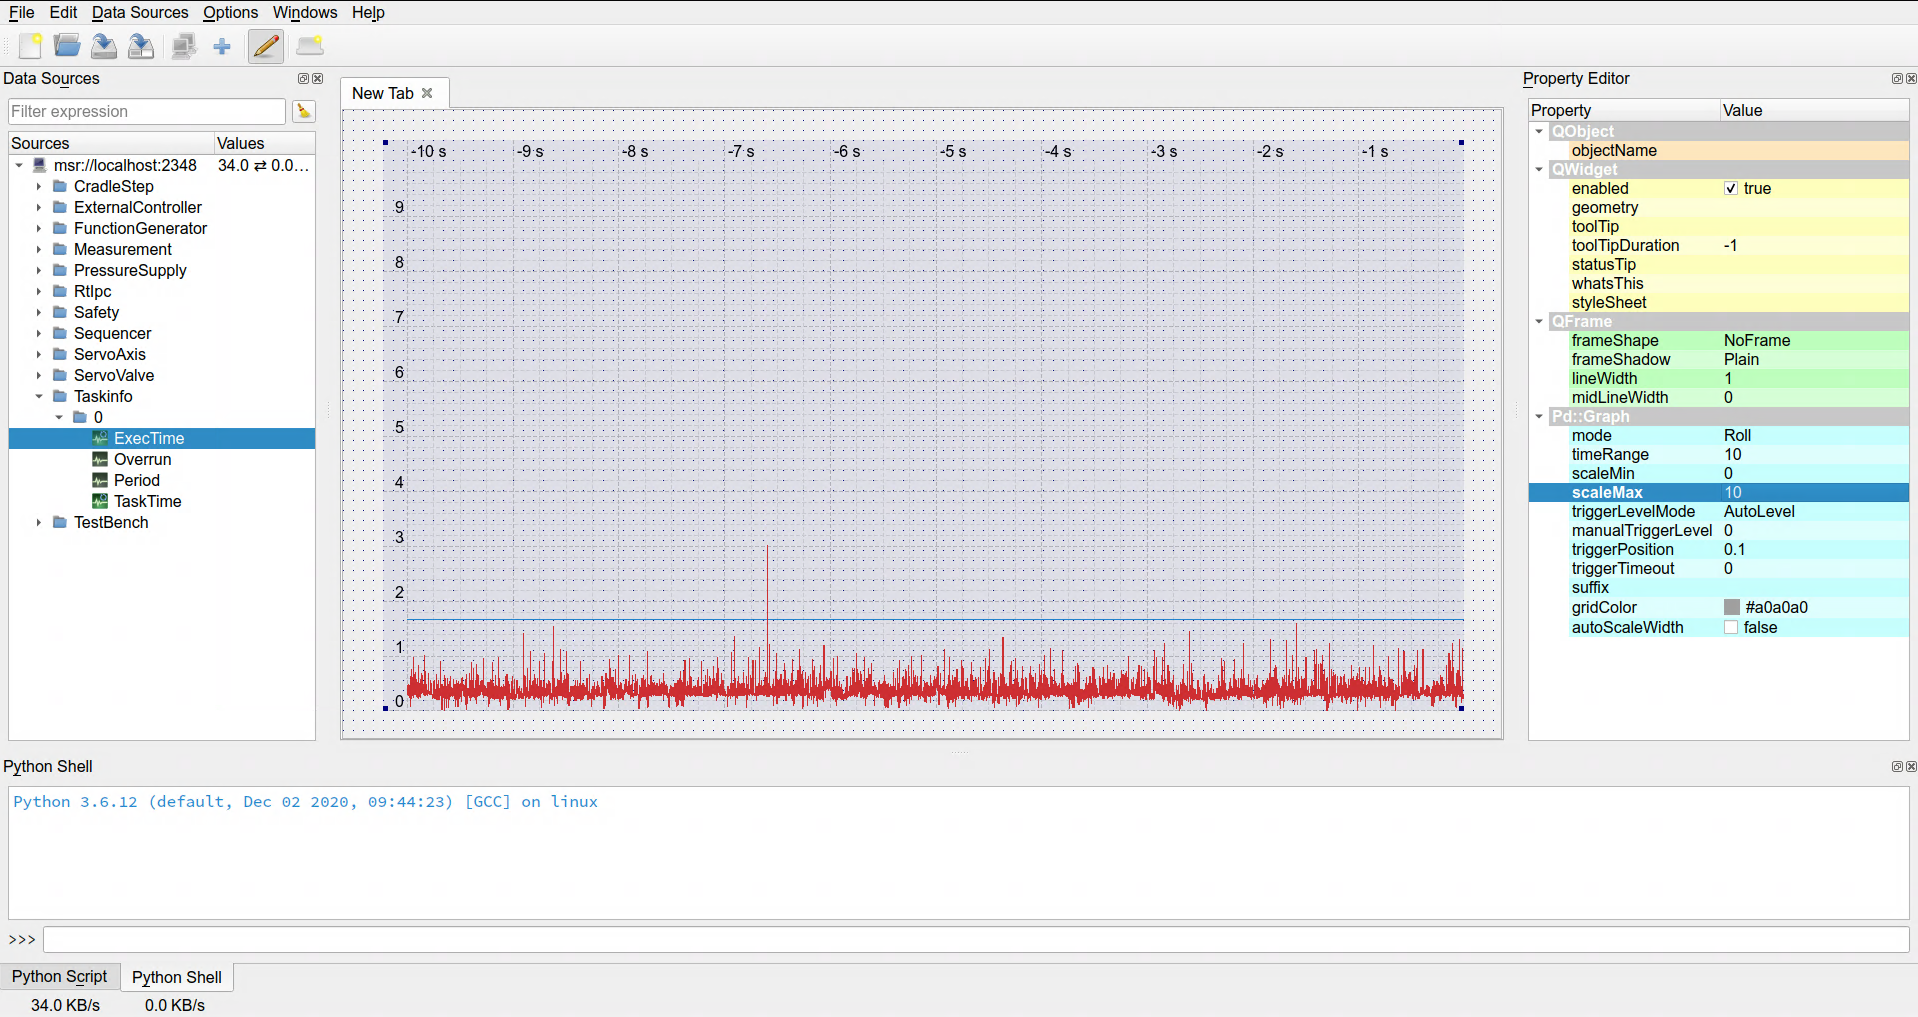This screenshot has width=1918, height=1017.
Task: Close the Python Shell panel
Action: (x=1911, y=766)
